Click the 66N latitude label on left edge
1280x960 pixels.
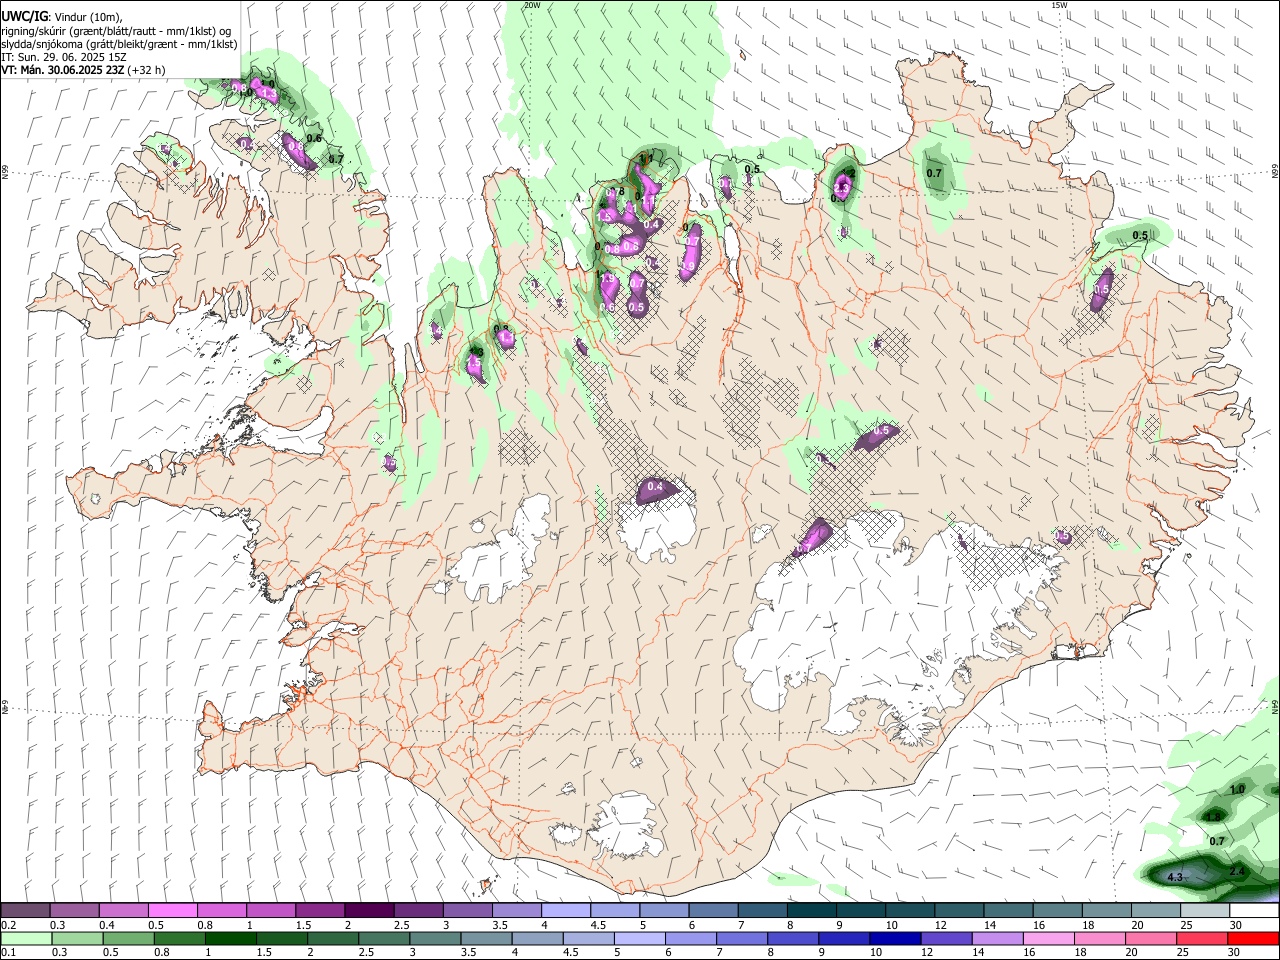click(5, 172)
